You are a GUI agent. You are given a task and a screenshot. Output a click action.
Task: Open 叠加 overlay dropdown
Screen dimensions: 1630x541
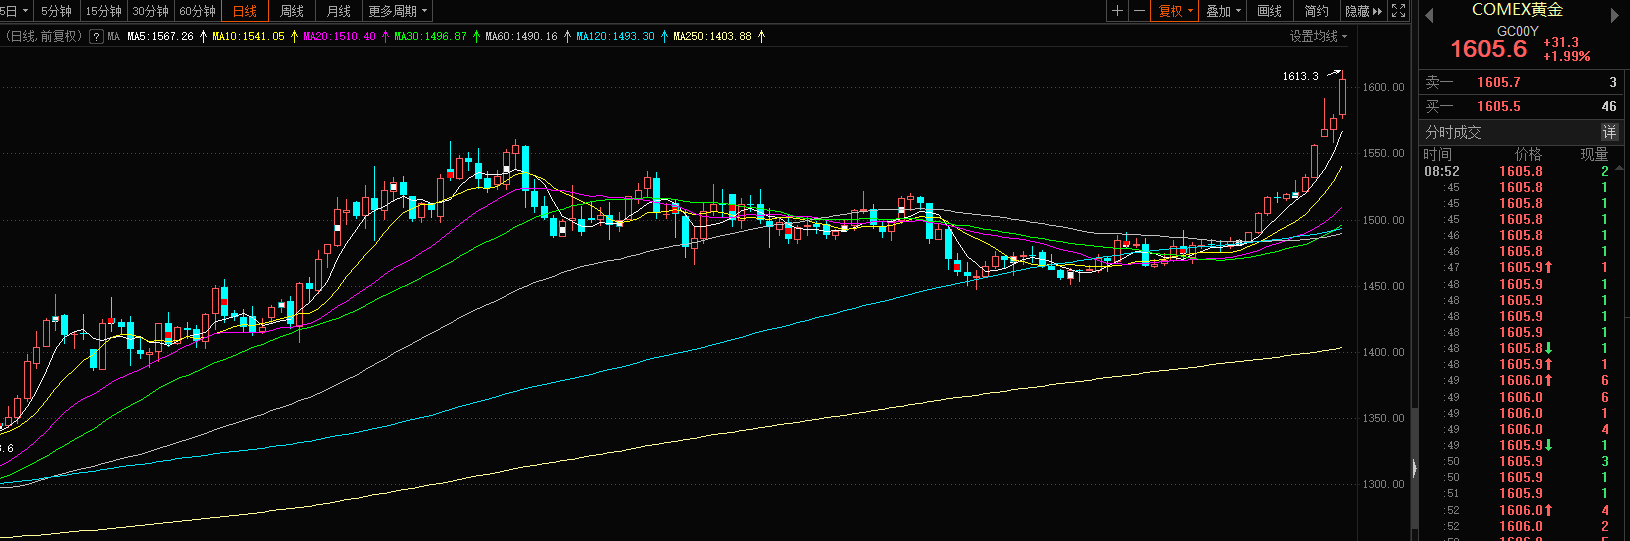coord(1223,11)
